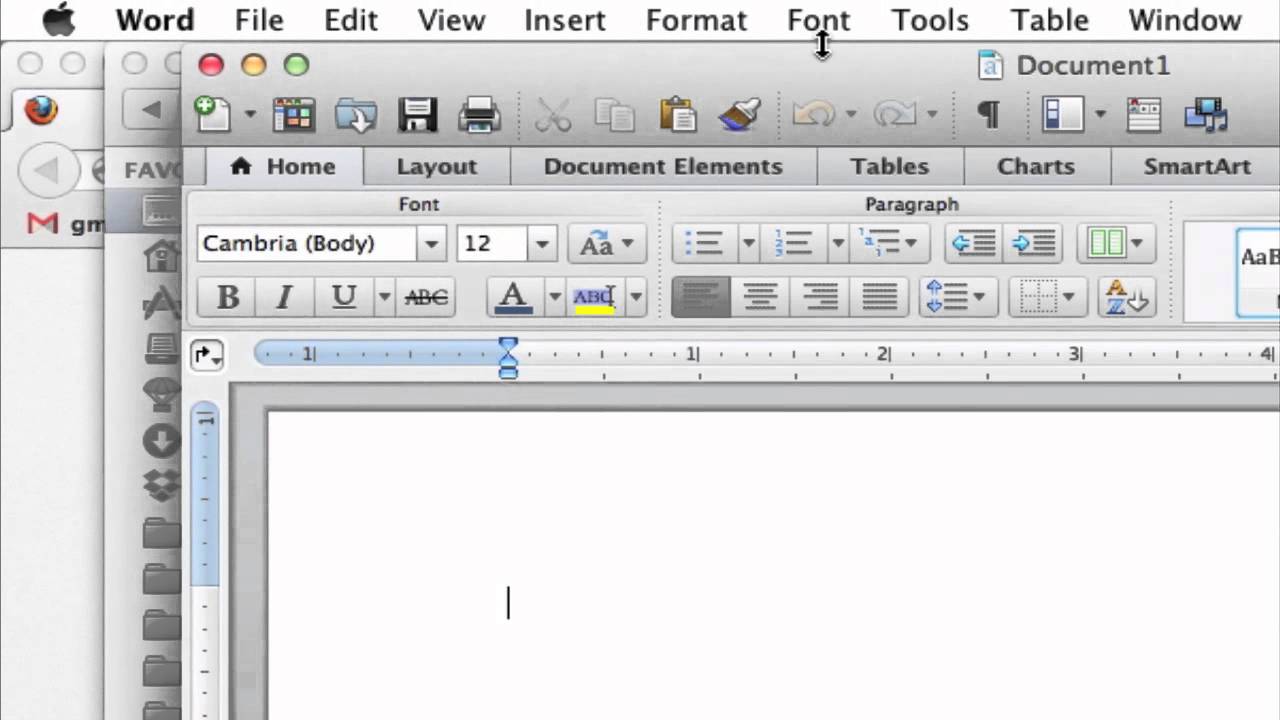
Task: Open the new-from-template gallery icon
Action: pyautogui.click(x=293, y=115)
